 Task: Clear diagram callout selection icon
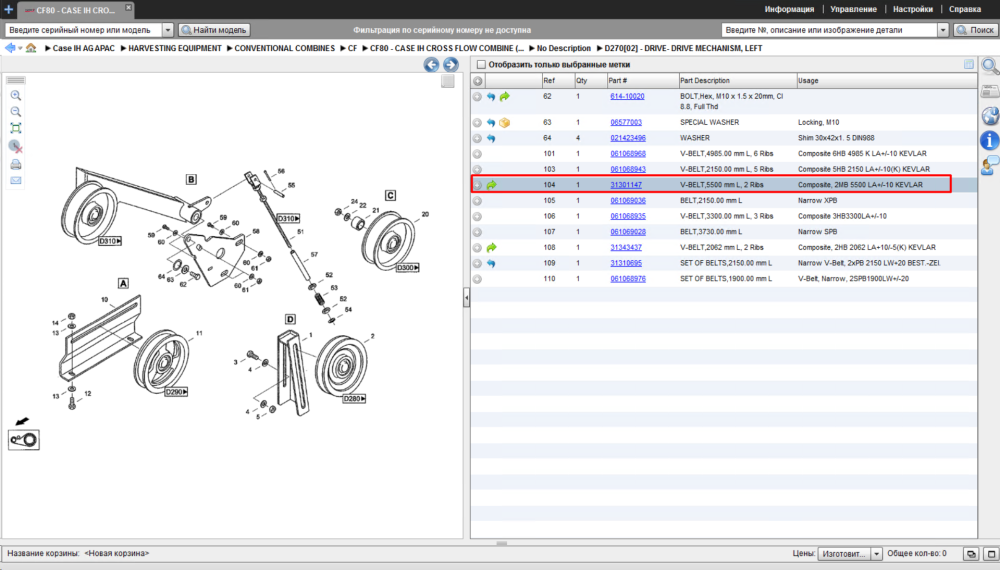16,147
